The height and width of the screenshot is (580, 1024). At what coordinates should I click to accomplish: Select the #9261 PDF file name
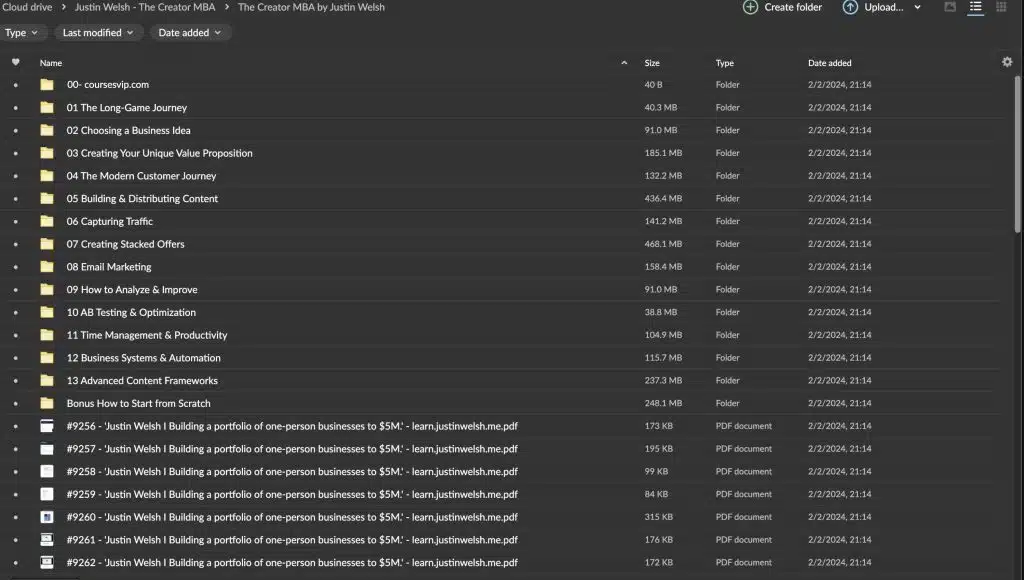(x=292, y=540)
